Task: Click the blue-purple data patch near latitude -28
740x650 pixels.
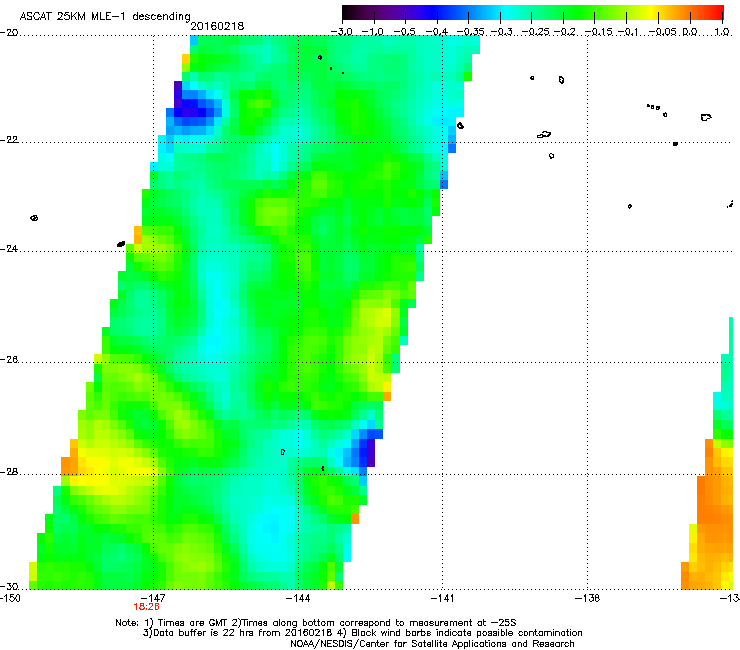Action: click(x=362, y=448)
